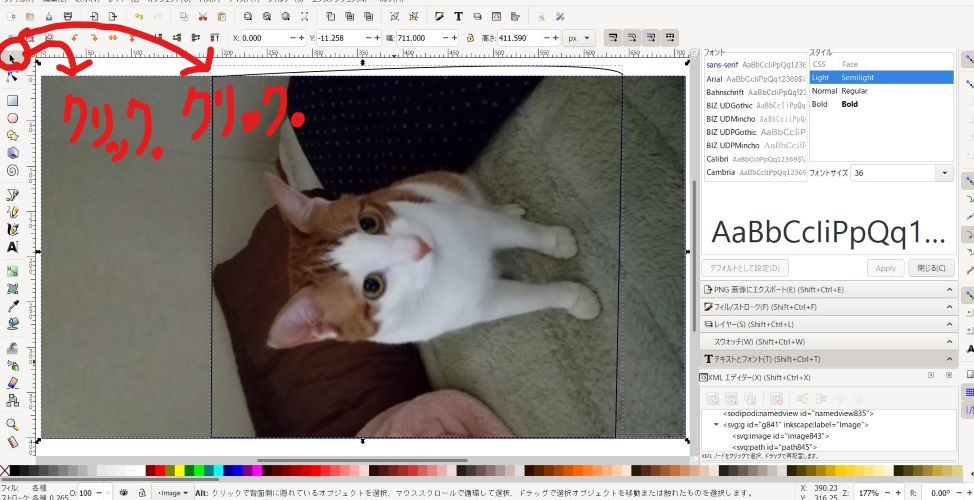
Task: Select the Zoom magnifier tool
Action: 12,425
